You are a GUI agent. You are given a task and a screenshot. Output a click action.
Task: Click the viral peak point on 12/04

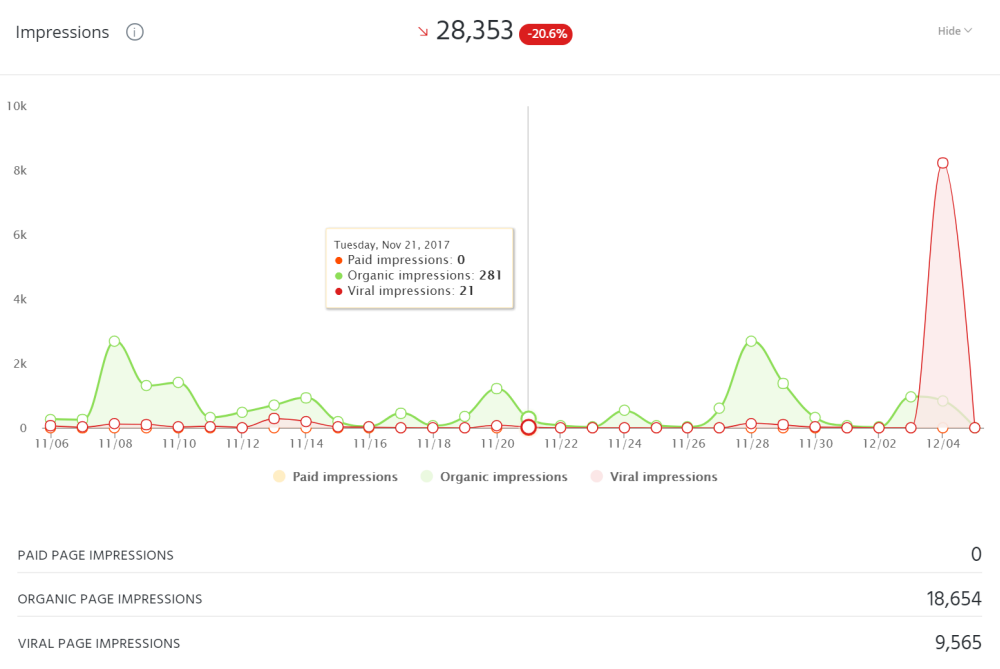pyautogui.click(x=942, y=163)
